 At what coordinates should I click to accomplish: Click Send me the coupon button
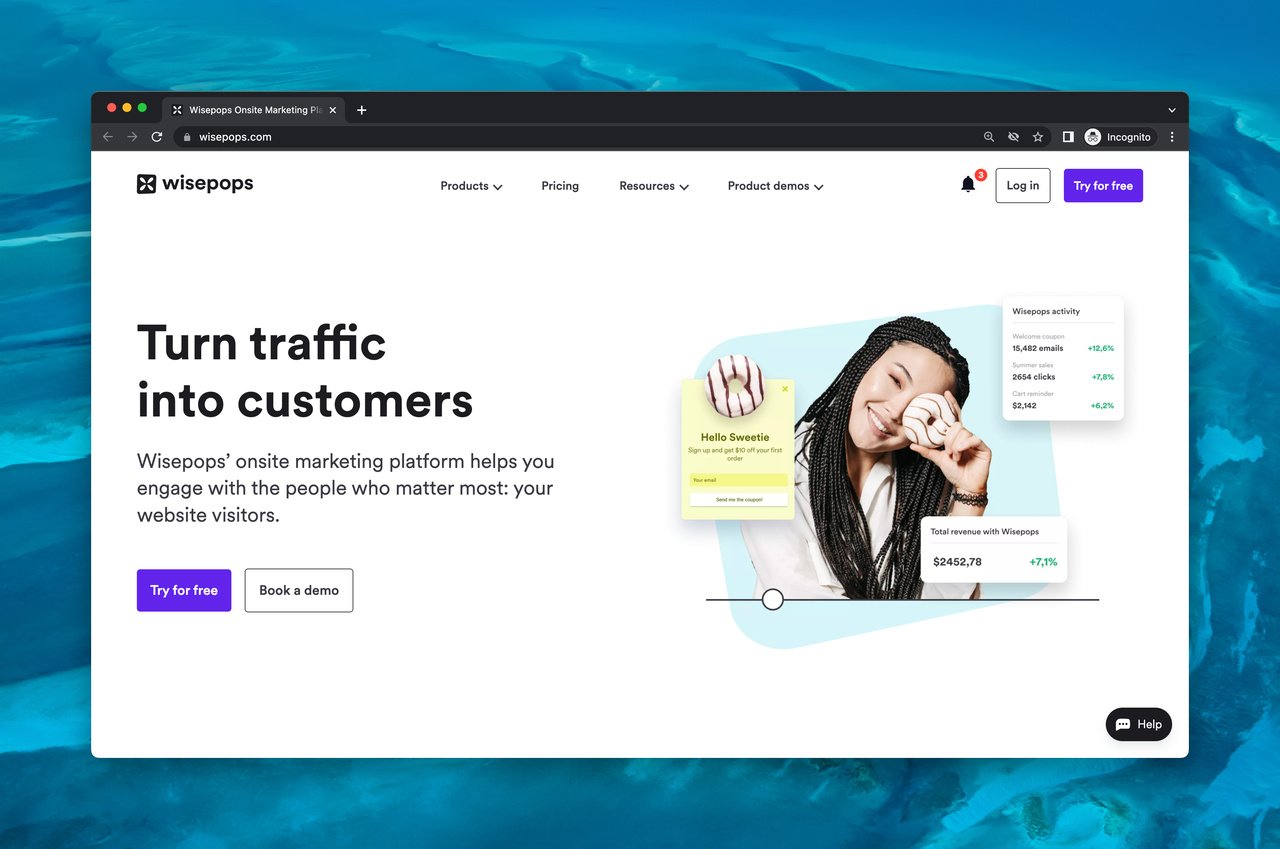[739, 499]
